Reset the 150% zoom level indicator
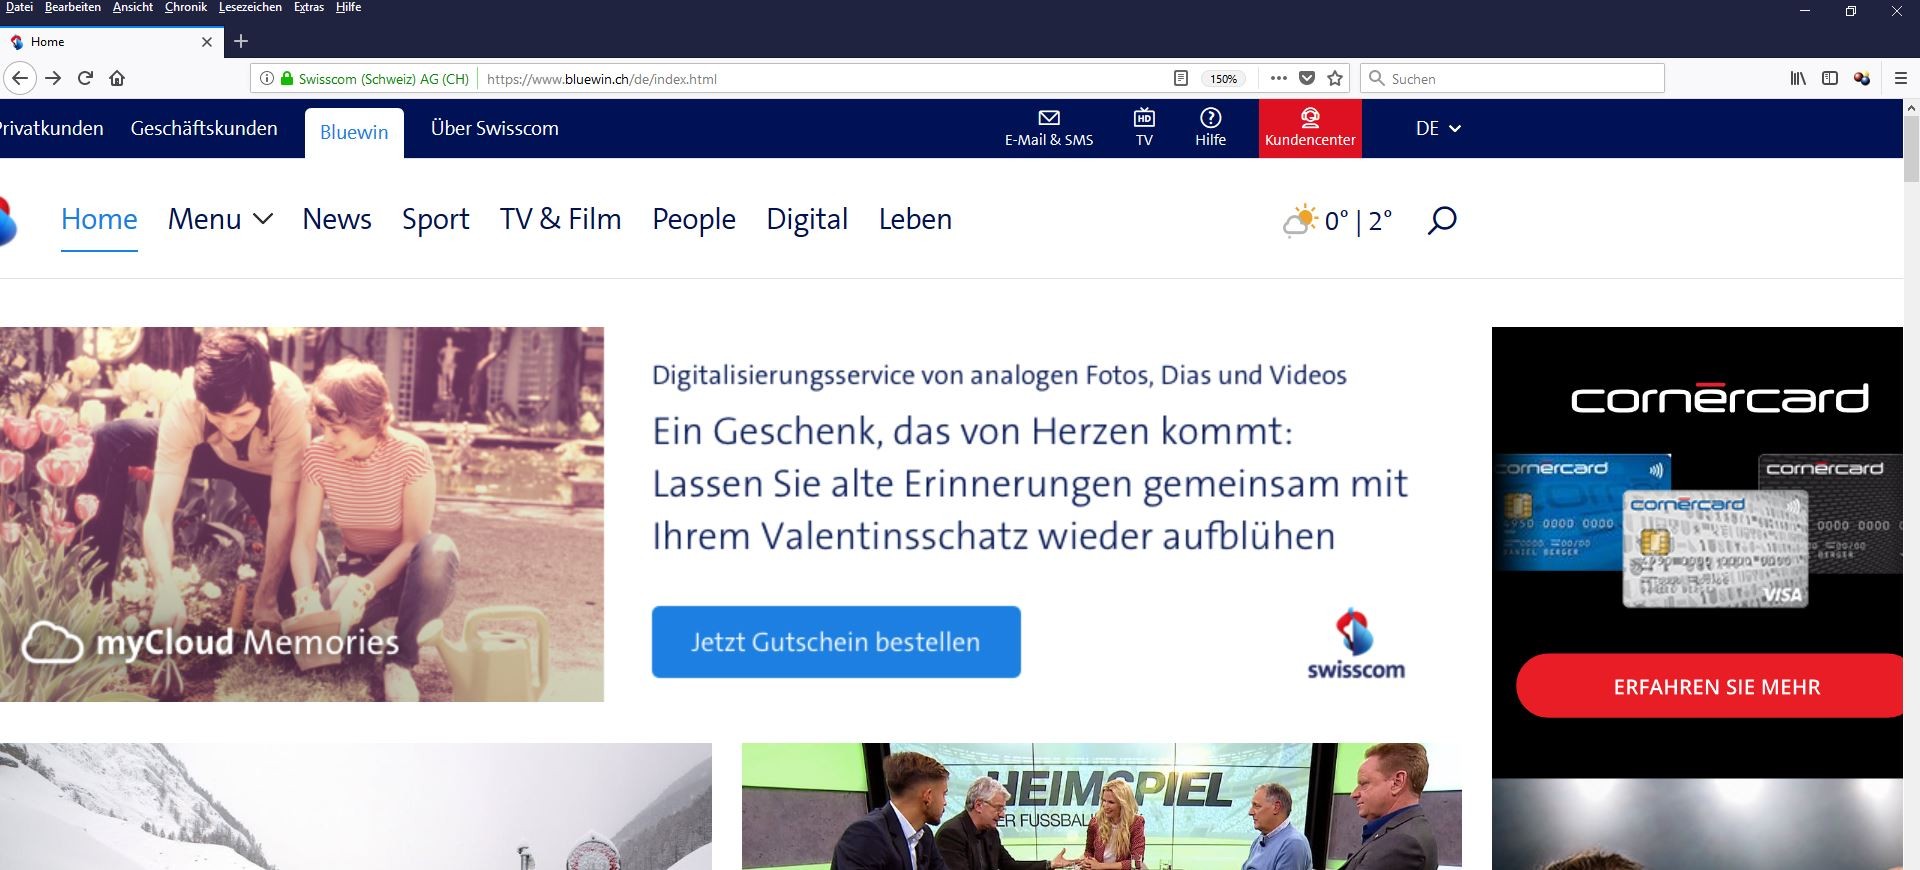Image resolution: width=1920 pixels, height=870 pixels. tap(1223, 79)
